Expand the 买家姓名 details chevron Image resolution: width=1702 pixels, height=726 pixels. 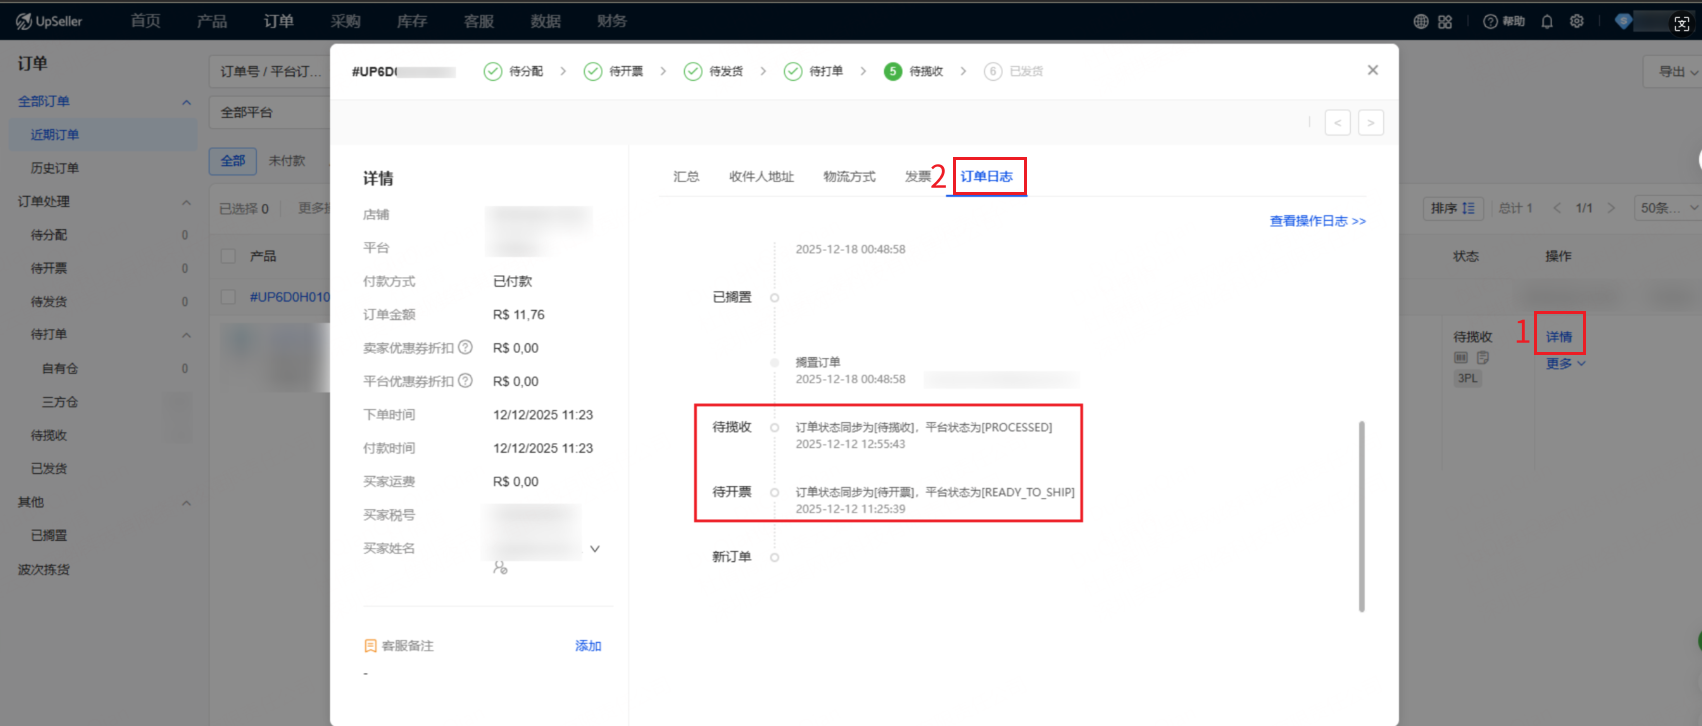[x=595, y=549]
